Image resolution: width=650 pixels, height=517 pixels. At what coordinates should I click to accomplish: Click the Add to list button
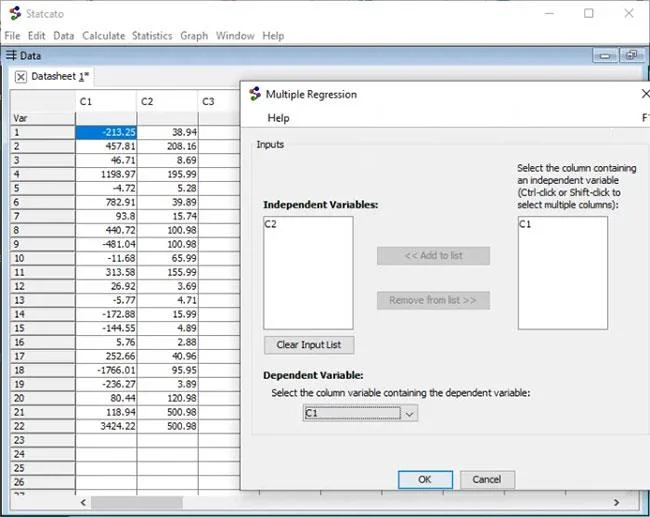(433, 256)
